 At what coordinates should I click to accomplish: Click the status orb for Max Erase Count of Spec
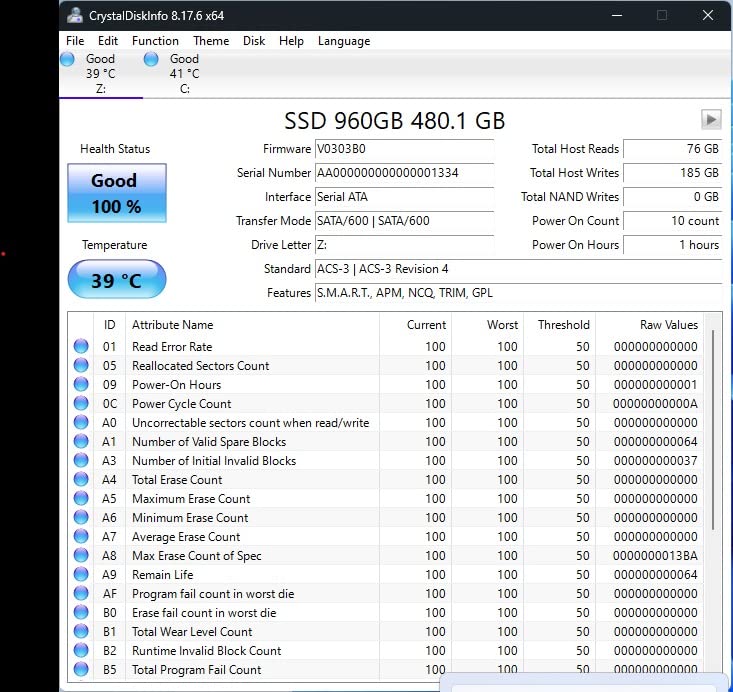tap(81, 555)
